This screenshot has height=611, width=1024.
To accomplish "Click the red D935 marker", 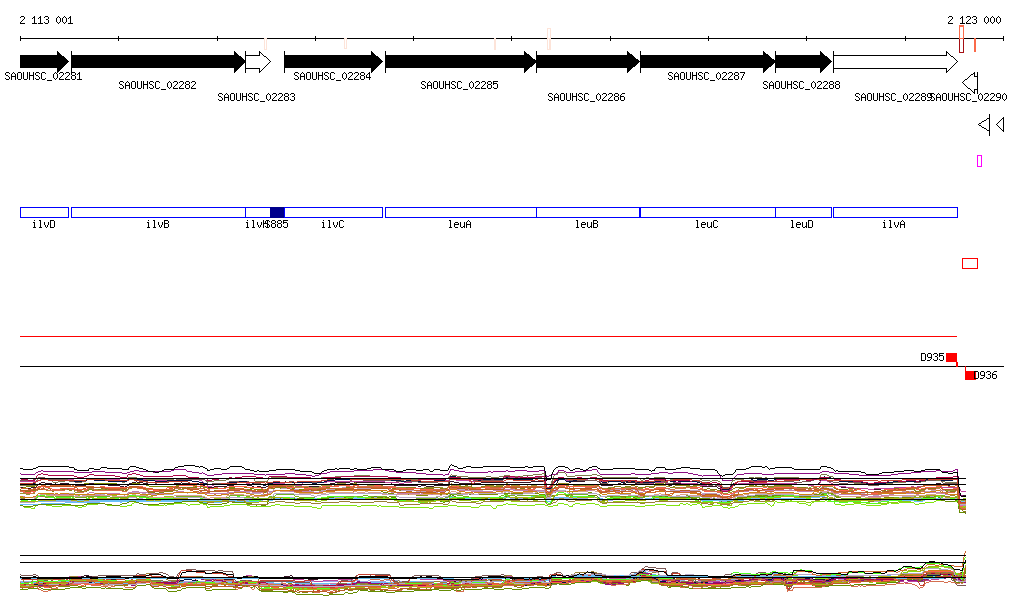I will pyautogui.click(x=951, y=358).
